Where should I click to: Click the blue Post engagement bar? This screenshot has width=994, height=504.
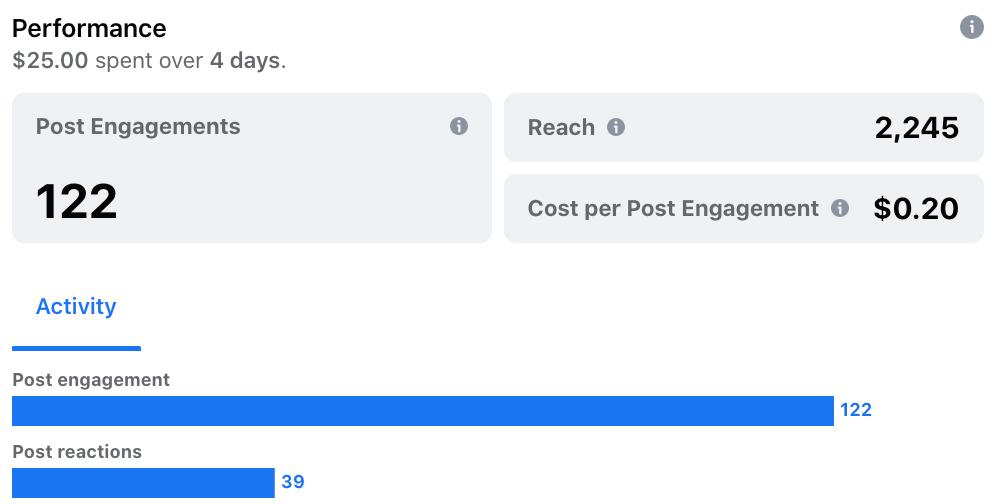coord(422,410)
